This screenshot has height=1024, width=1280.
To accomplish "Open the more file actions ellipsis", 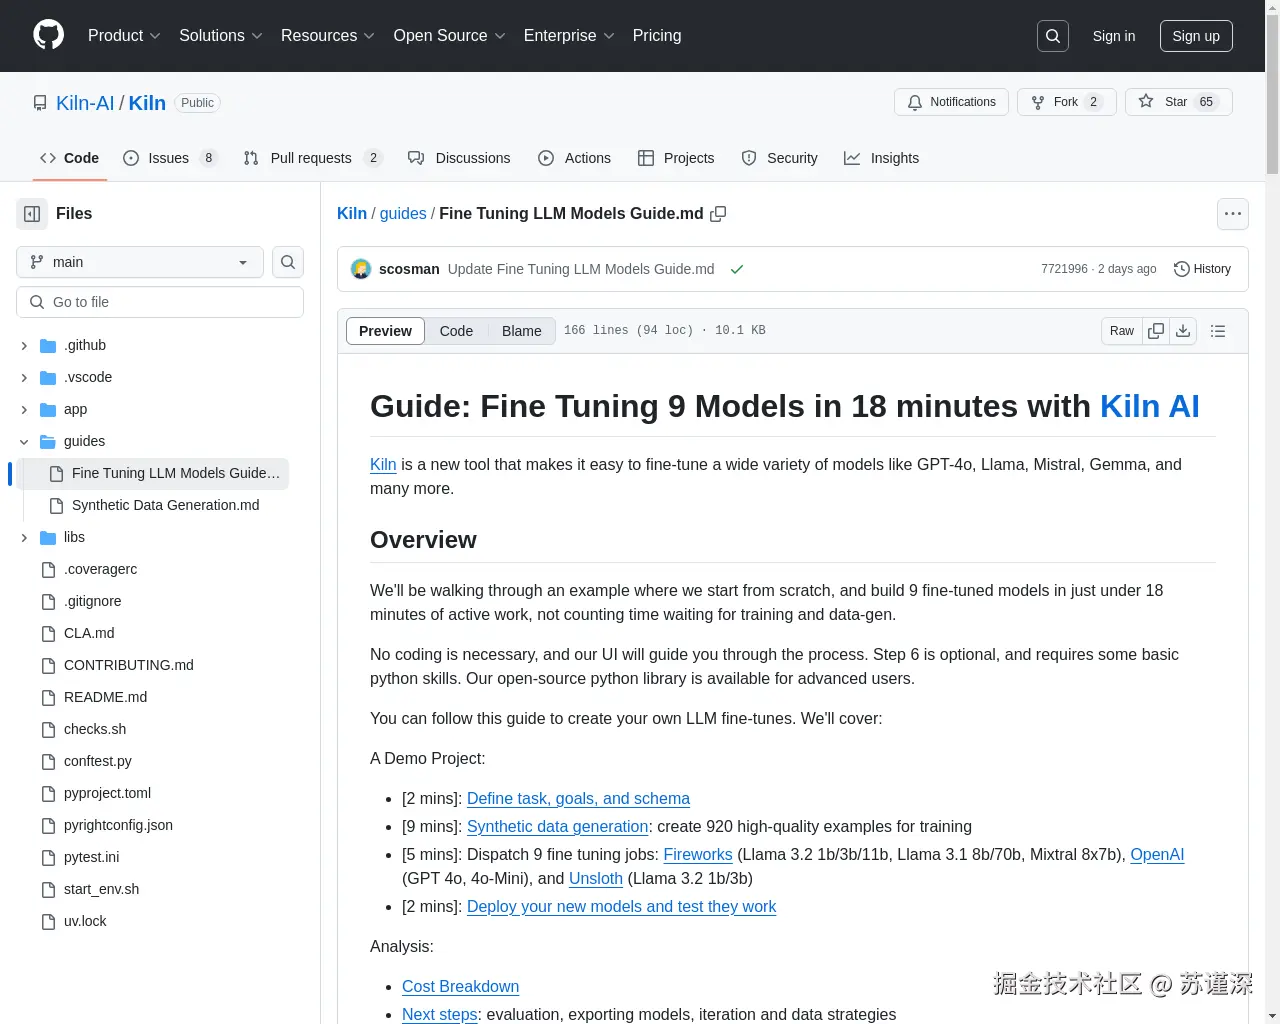I will (x=1233, y=214).
